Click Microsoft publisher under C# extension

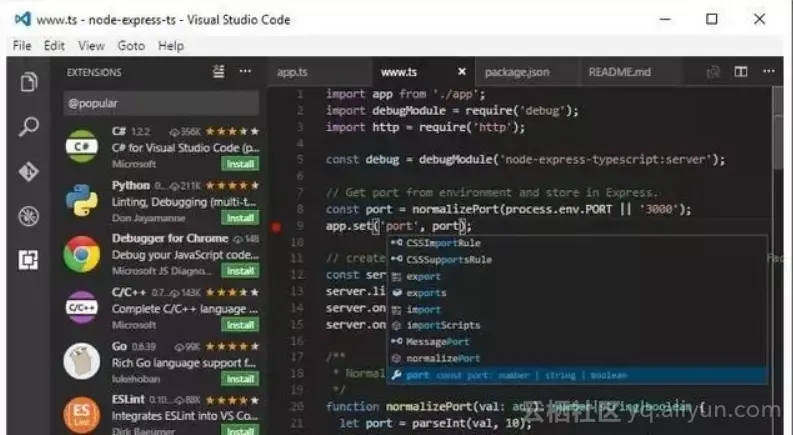(134, 164)
